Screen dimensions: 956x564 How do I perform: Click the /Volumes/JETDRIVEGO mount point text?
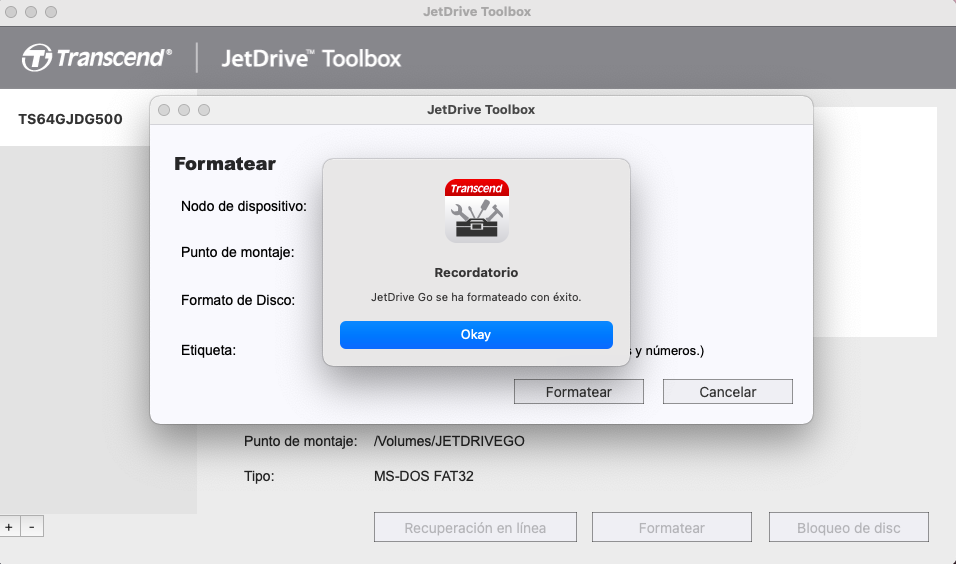(449, 441)
